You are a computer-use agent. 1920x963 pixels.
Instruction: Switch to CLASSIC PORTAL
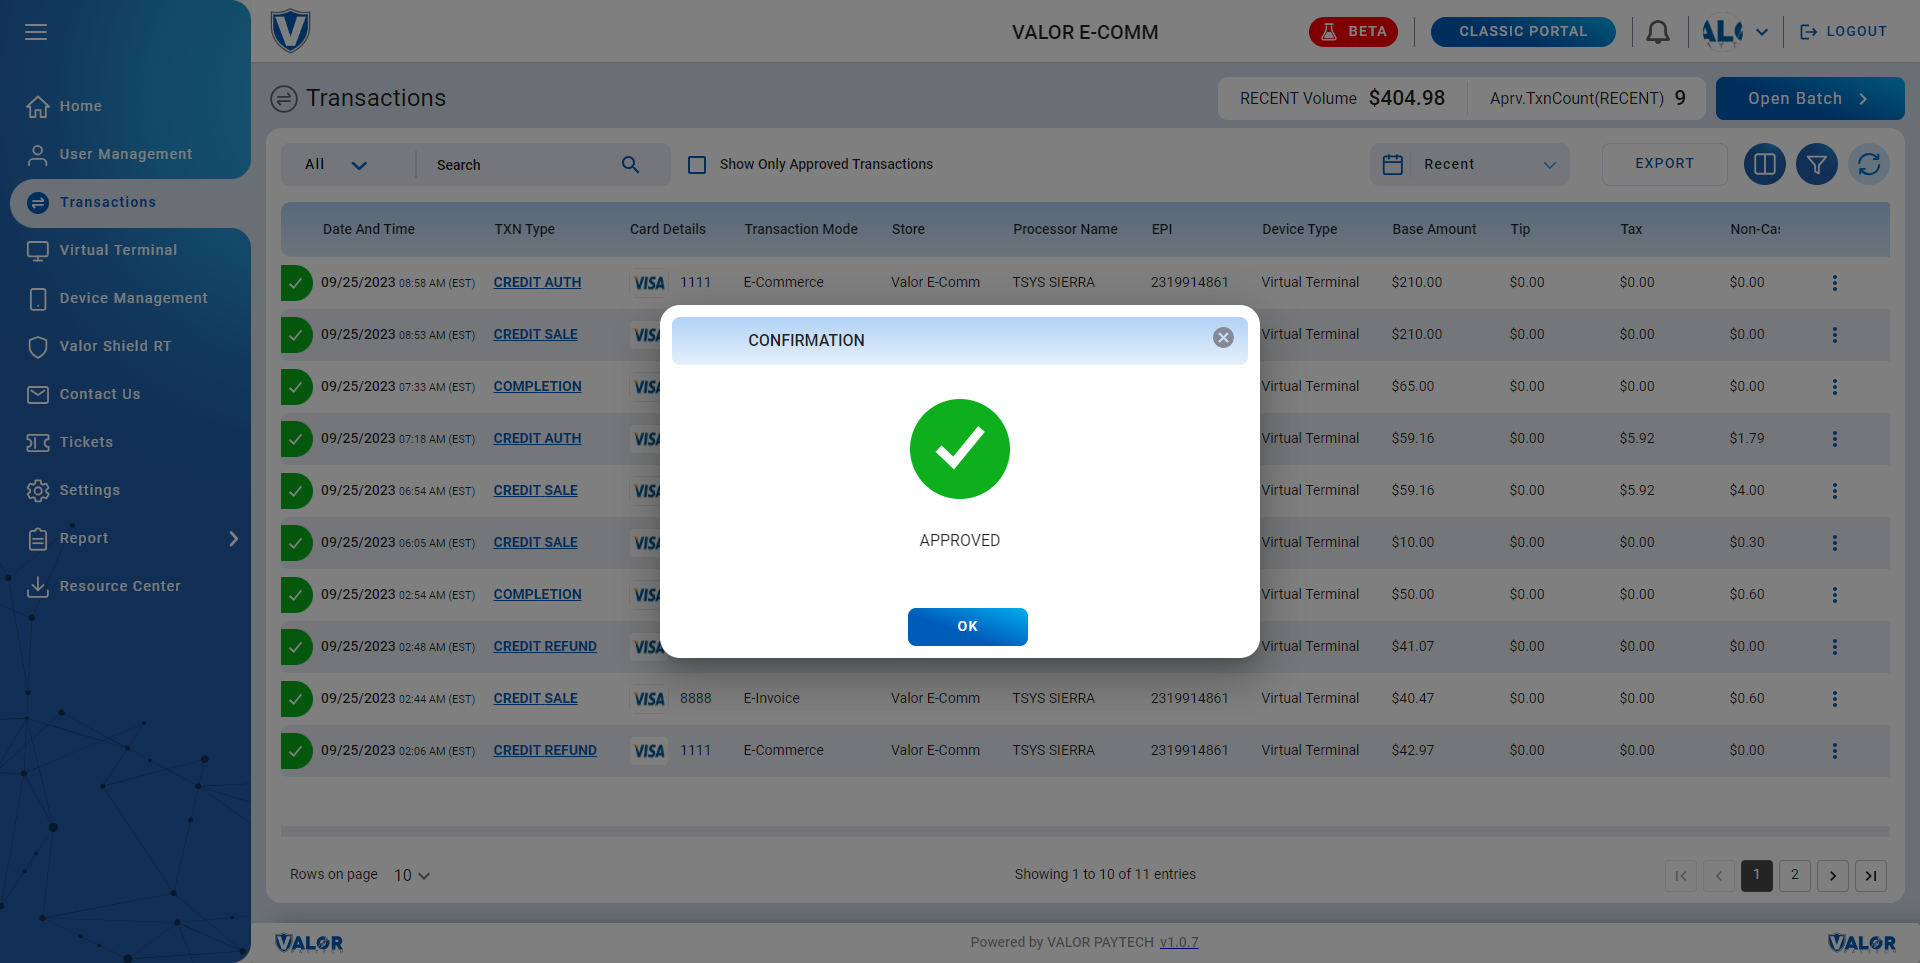(1523, 32)
